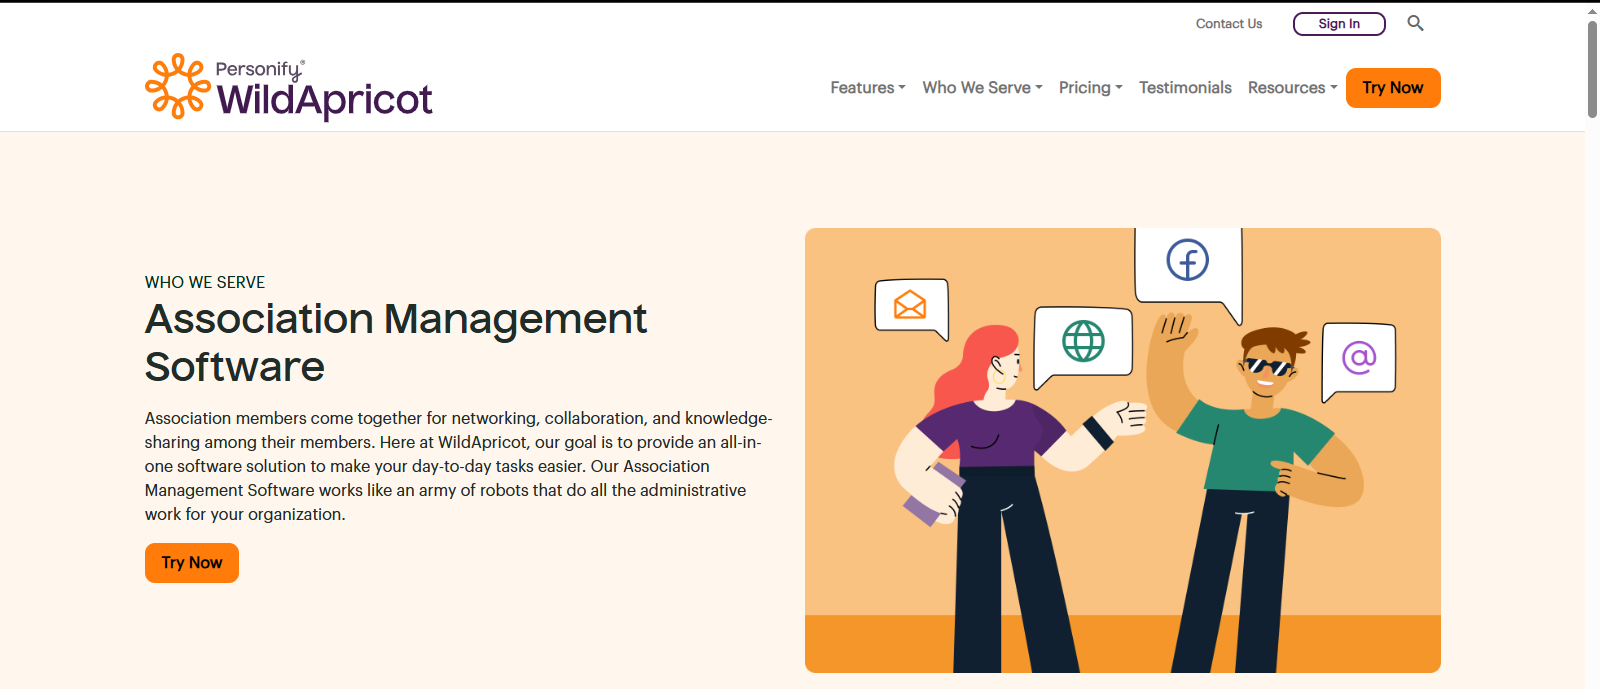Open the Contact Us link
1600x689 pixels.
click(x=1229, y=24)
